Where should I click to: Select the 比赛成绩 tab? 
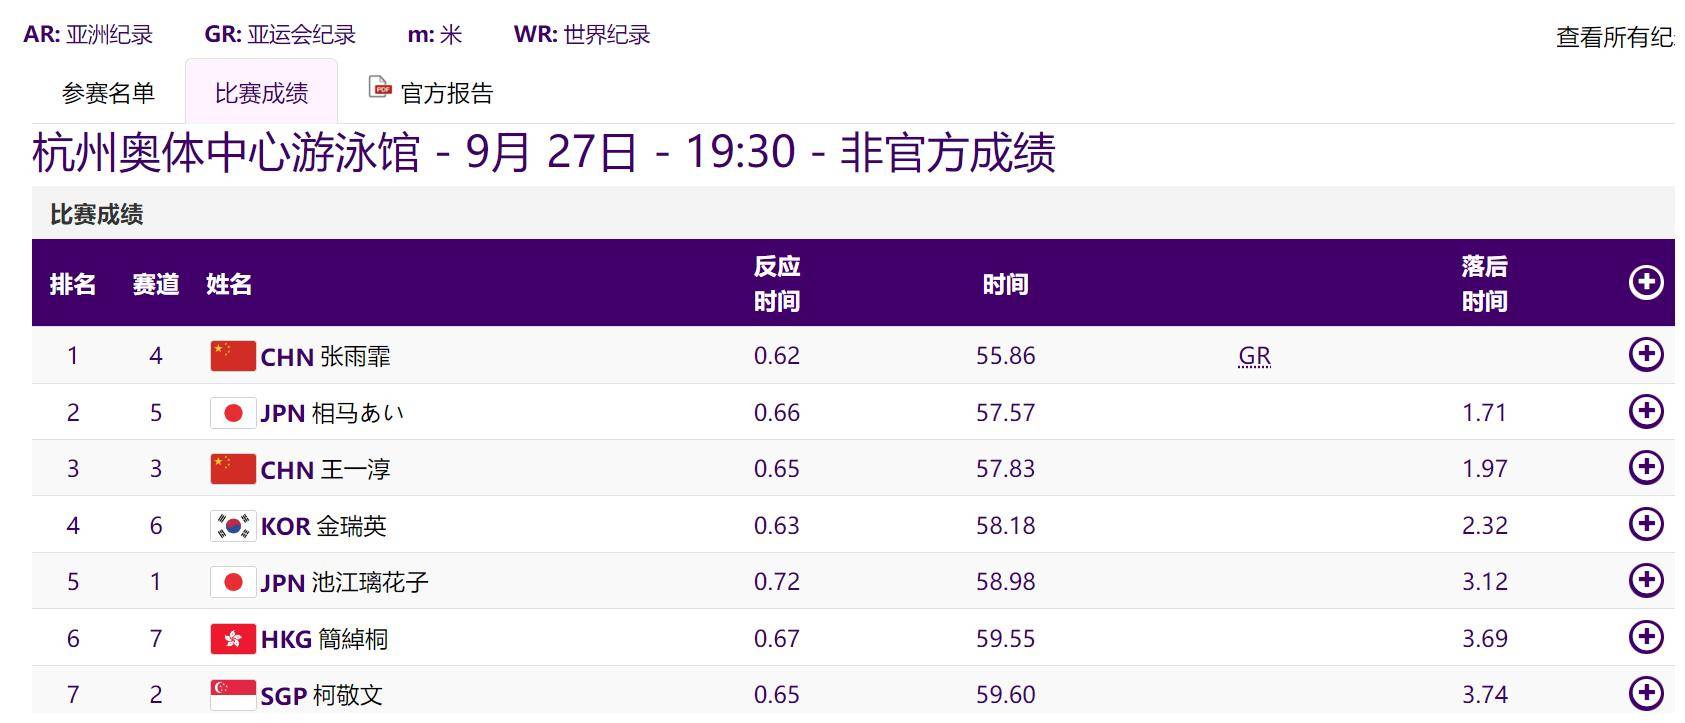click(x=261, y=93)
